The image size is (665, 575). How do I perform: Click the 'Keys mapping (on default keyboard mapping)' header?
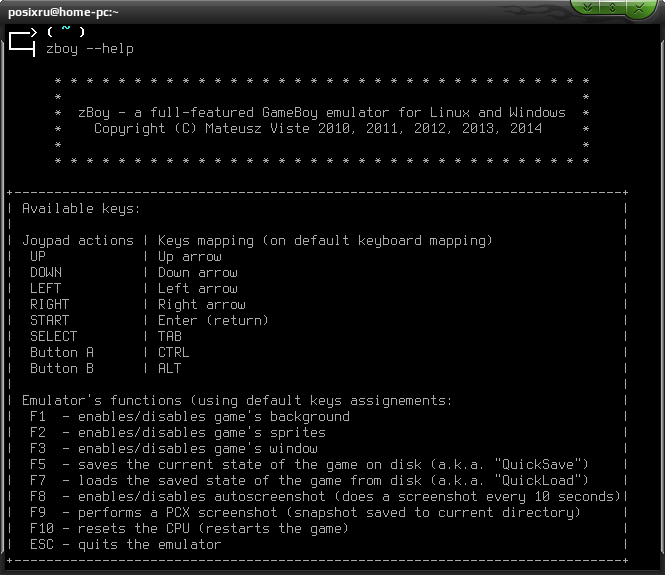click(325, 241)
